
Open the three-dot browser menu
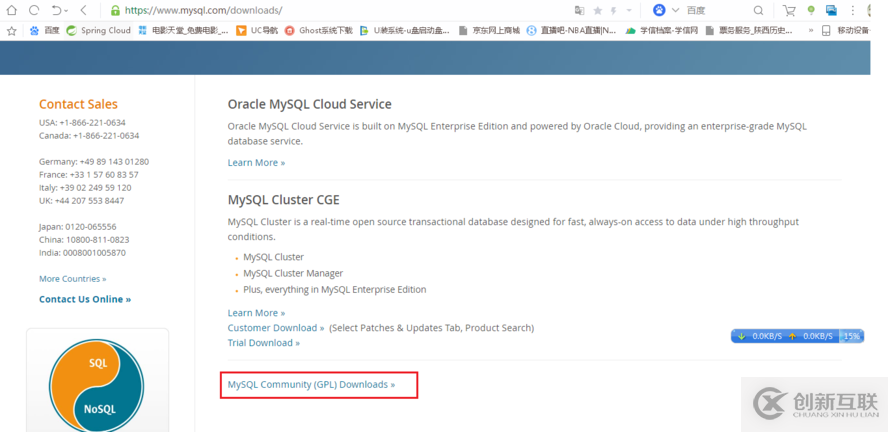pos(853,10)
